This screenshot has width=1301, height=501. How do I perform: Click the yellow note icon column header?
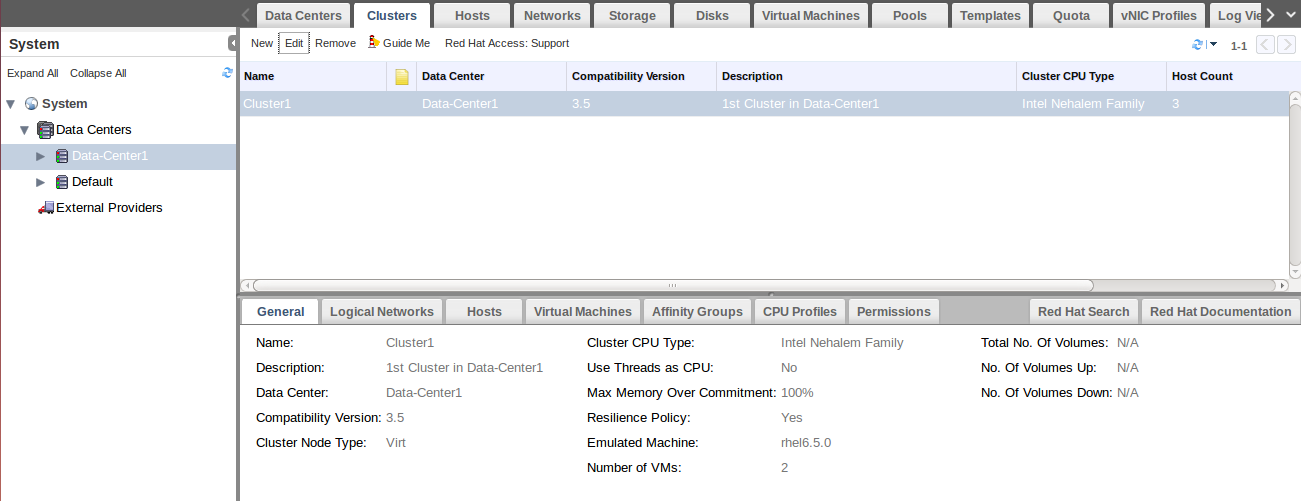[x=402, y=77]
